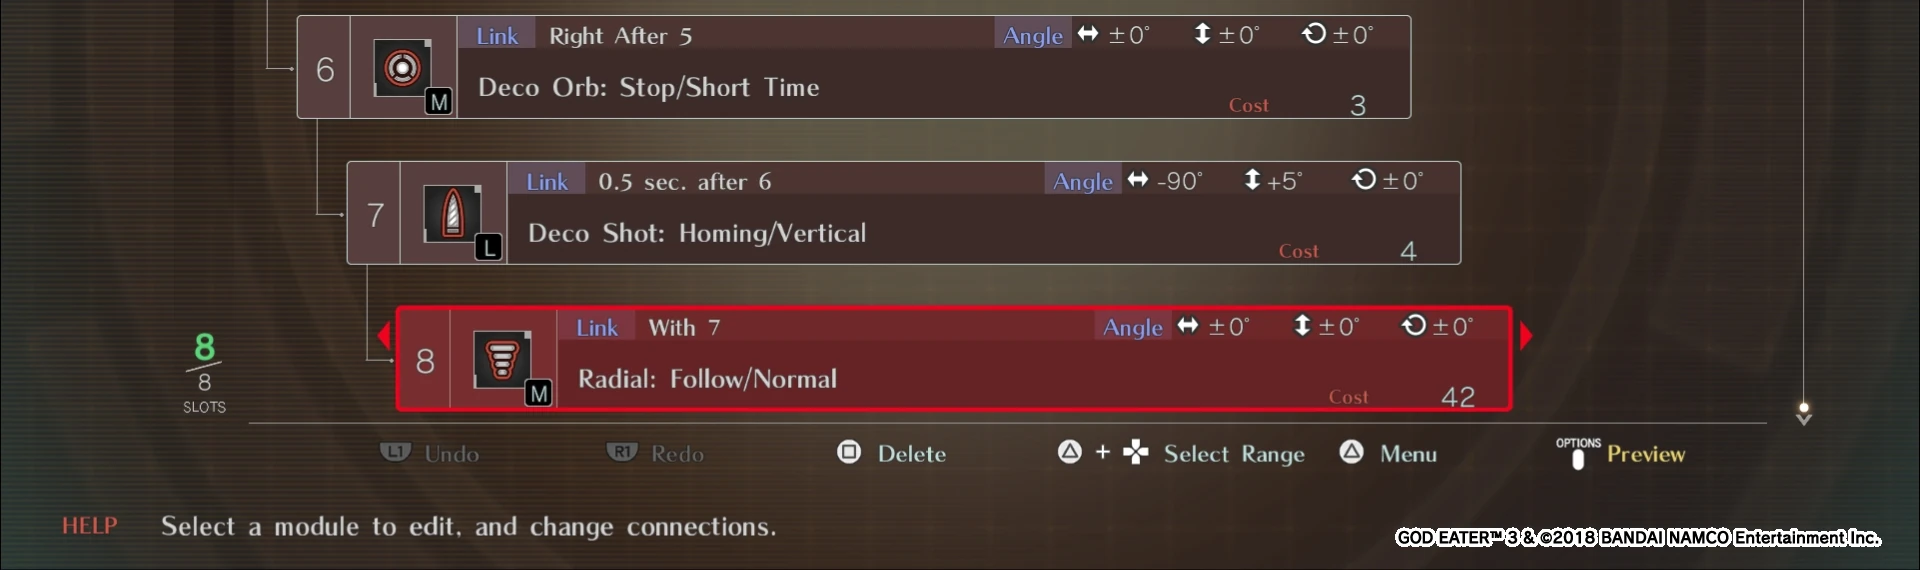This screenshot has height=570, width=1920.
Task: Expand right red arrow on module 8
Action: tap(1526, 335)
